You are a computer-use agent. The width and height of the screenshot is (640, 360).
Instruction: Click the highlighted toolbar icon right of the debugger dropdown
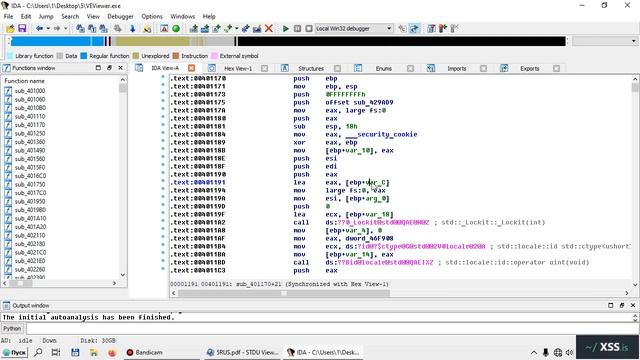414,29
